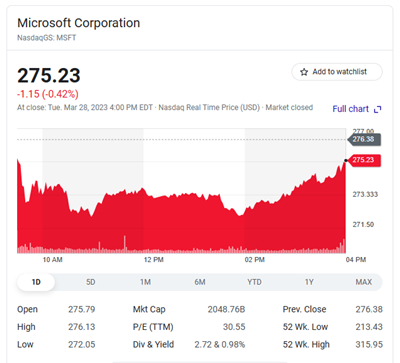Select the 1D time range tab
Viewport: 400px width, 363px height.
pyautogui.click(x=36, y=282)
